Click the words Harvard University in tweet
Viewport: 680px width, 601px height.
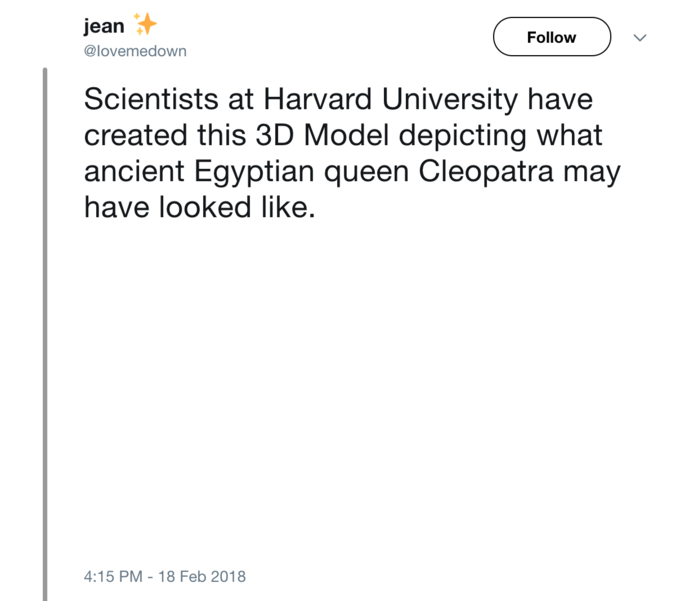[x=391, y=99]
